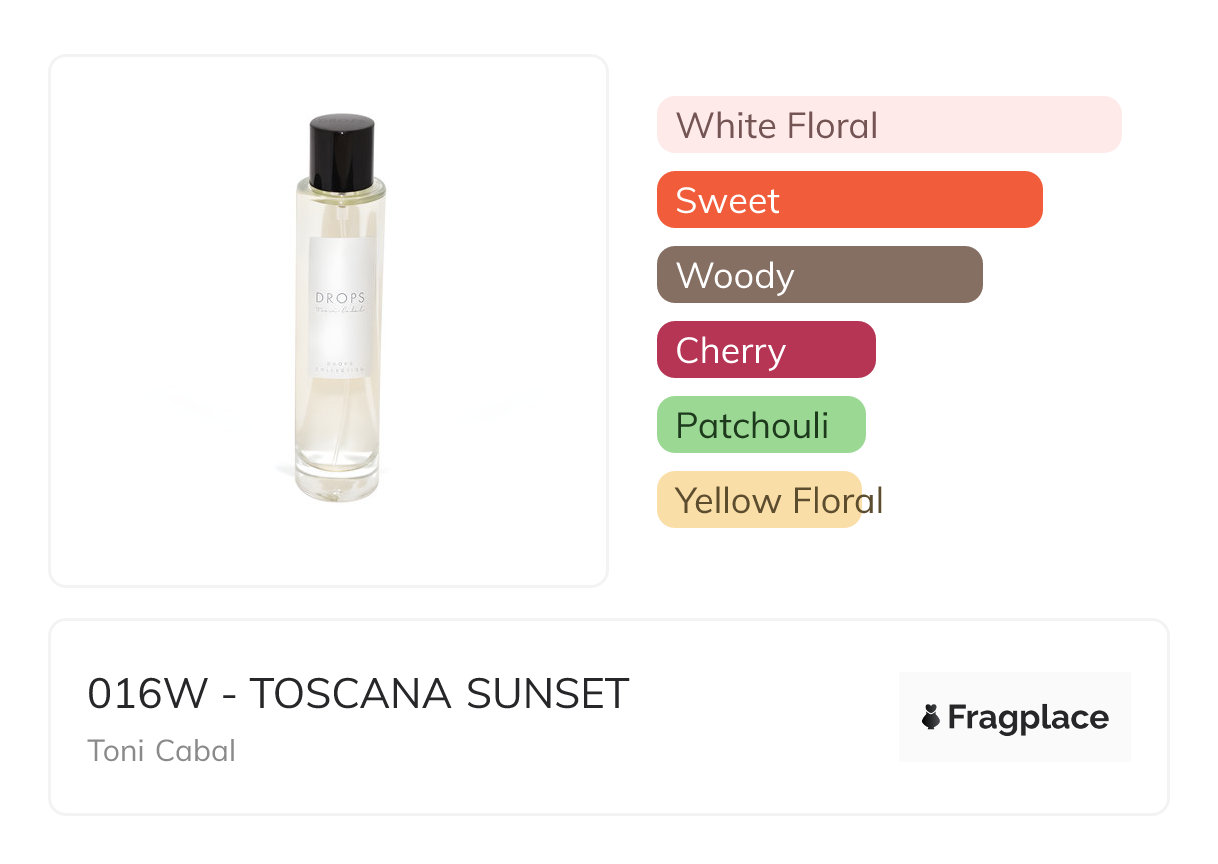The image size is (1218, 864).
Task: Click the Fragplace wordmark text
Action: point(1028,718)
